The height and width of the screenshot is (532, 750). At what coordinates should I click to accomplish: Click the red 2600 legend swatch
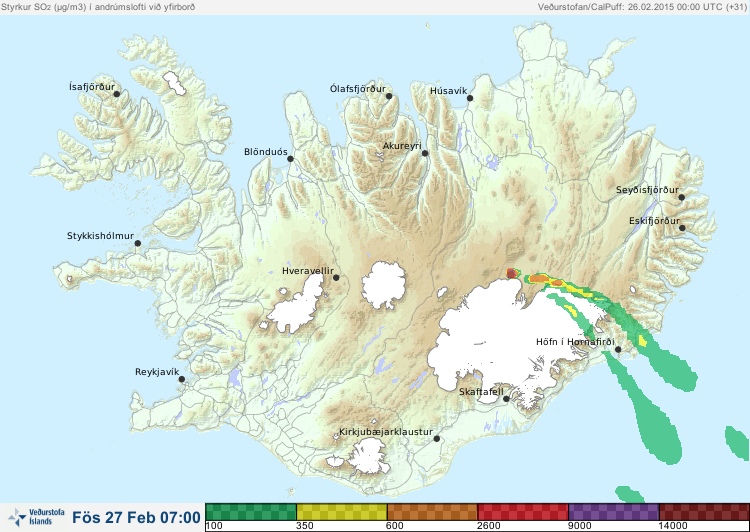click(523, 512)
